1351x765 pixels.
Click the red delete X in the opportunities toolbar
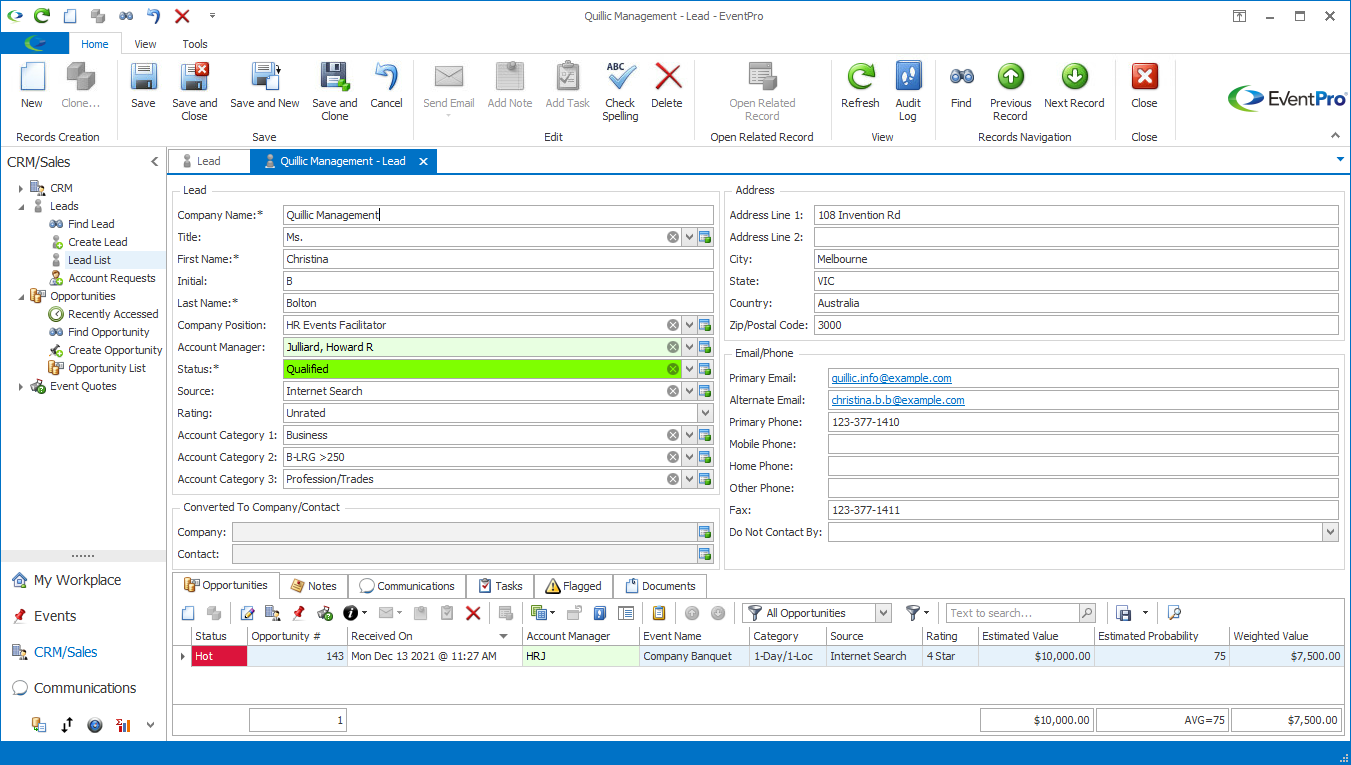pyautogui.click(x=473, y=613)
